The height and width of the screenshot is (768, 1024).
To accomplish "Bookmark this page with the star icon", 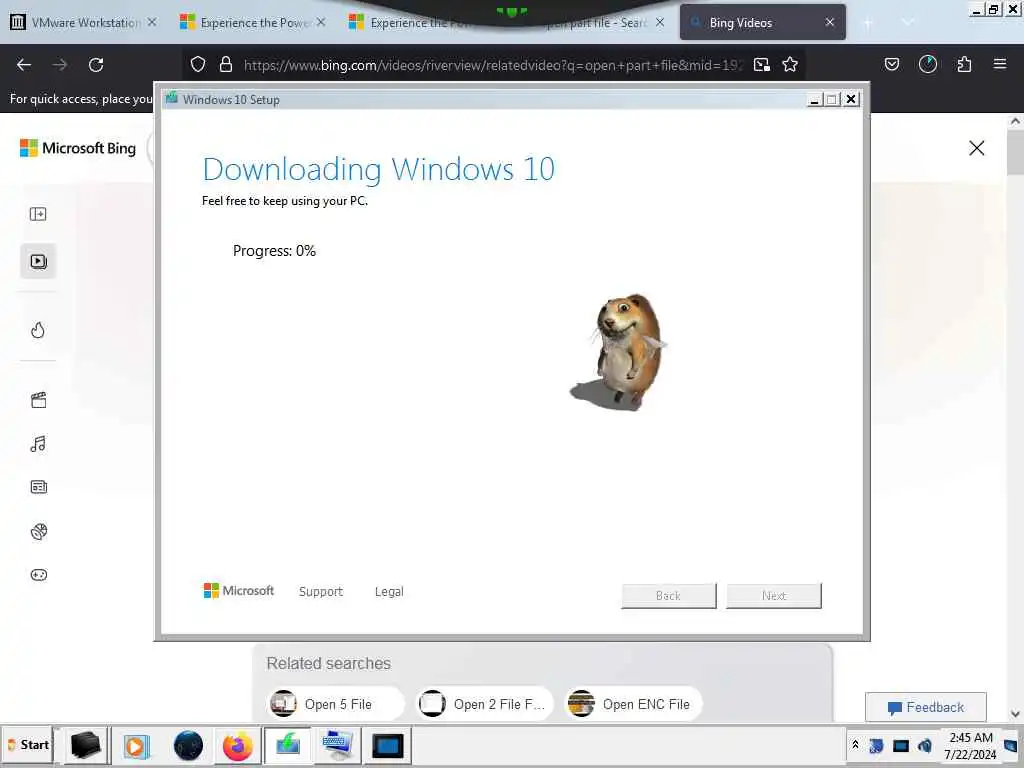I will (790, 64).
